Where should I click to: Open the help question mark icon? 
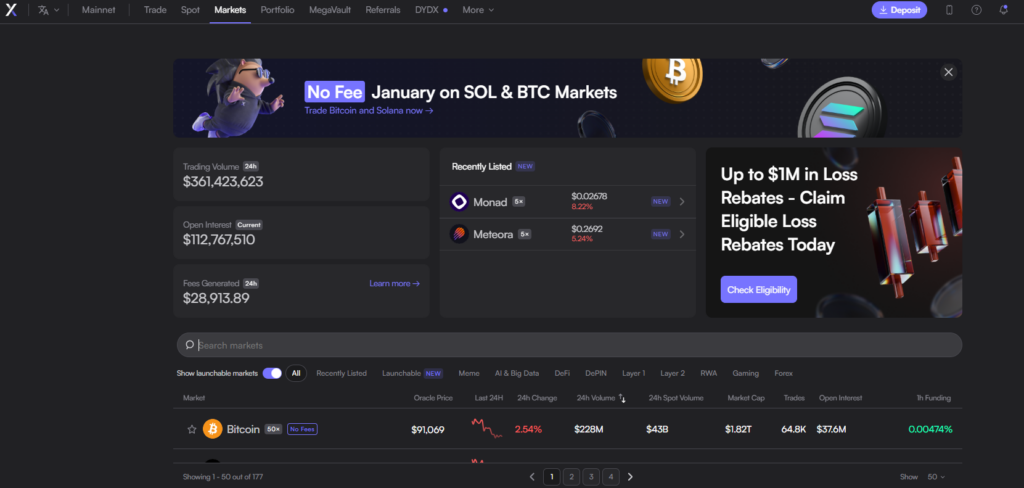click(976, 10)
